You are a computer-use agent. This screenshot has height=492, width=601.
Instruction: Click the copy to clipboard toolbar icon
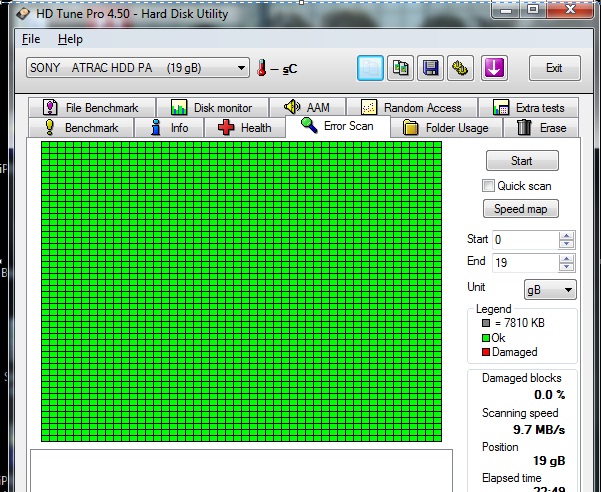(x=371, y=68)
